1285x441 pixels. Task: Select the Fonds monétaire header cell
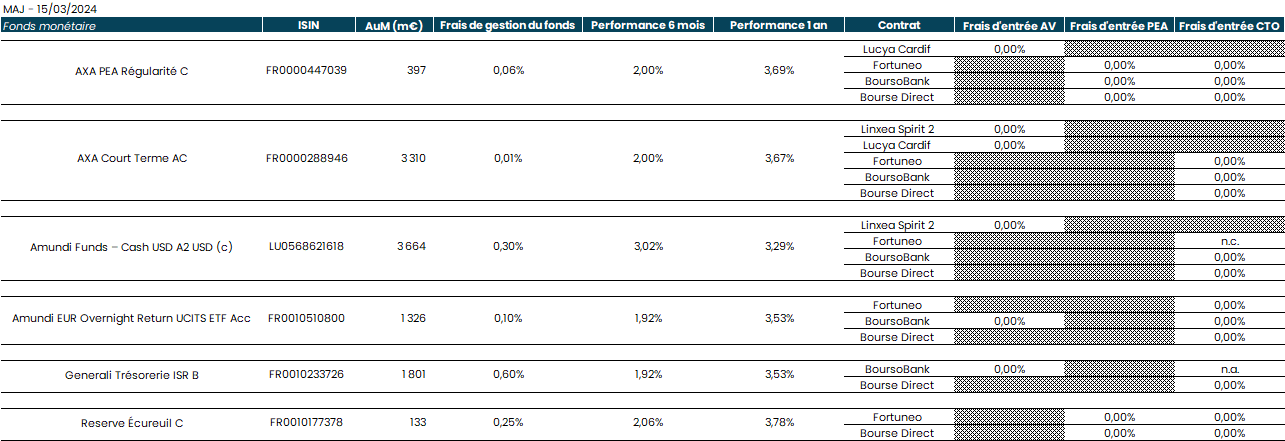point(130,25)
